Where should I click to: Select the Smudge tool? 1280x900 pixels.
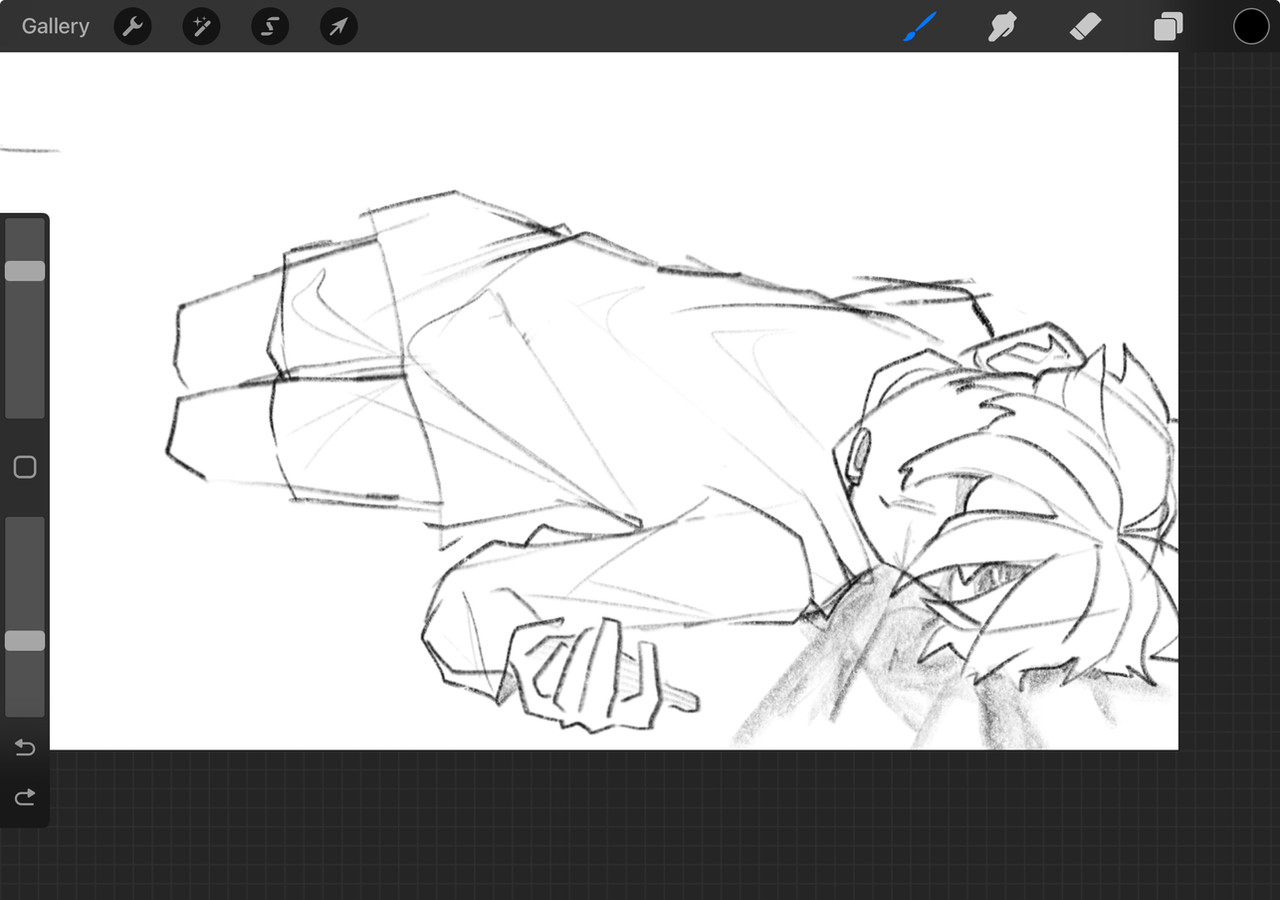tap(1002, 27)
